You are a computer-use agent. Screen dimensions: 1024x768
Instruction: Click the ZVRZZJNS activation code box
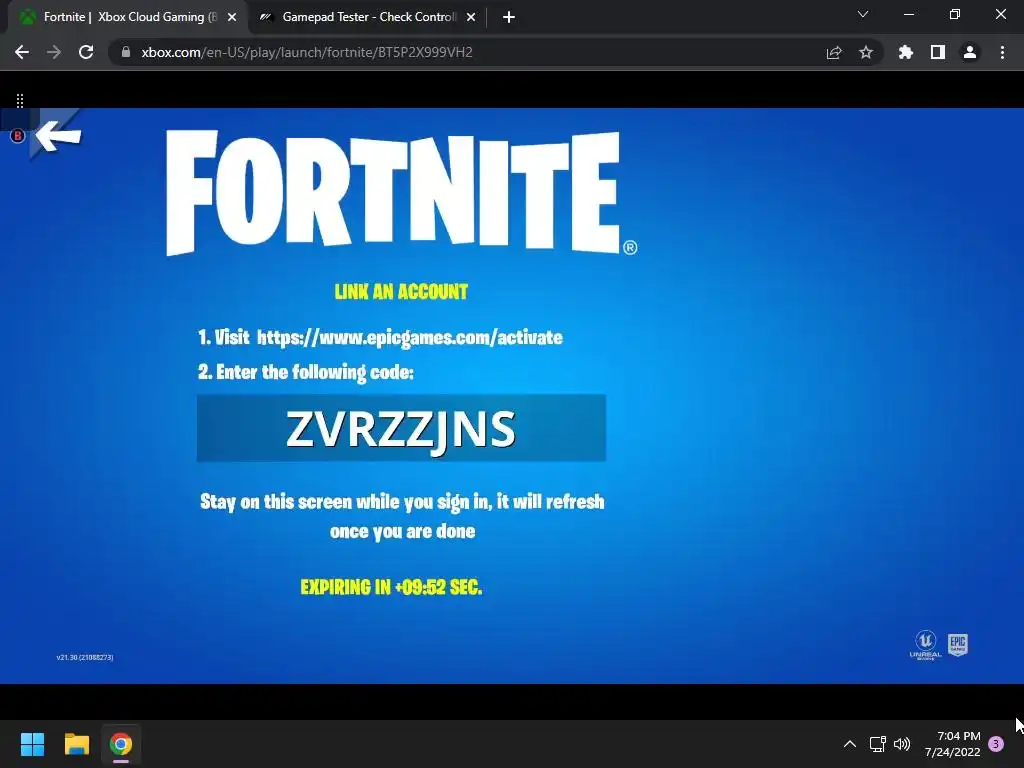[401, 428]
